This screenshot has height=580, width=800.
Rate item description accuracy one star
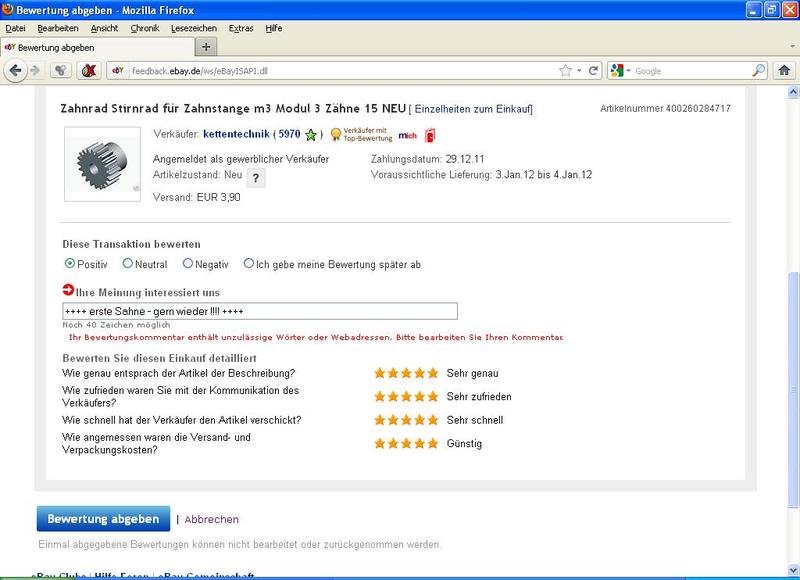tap(380, 373)
